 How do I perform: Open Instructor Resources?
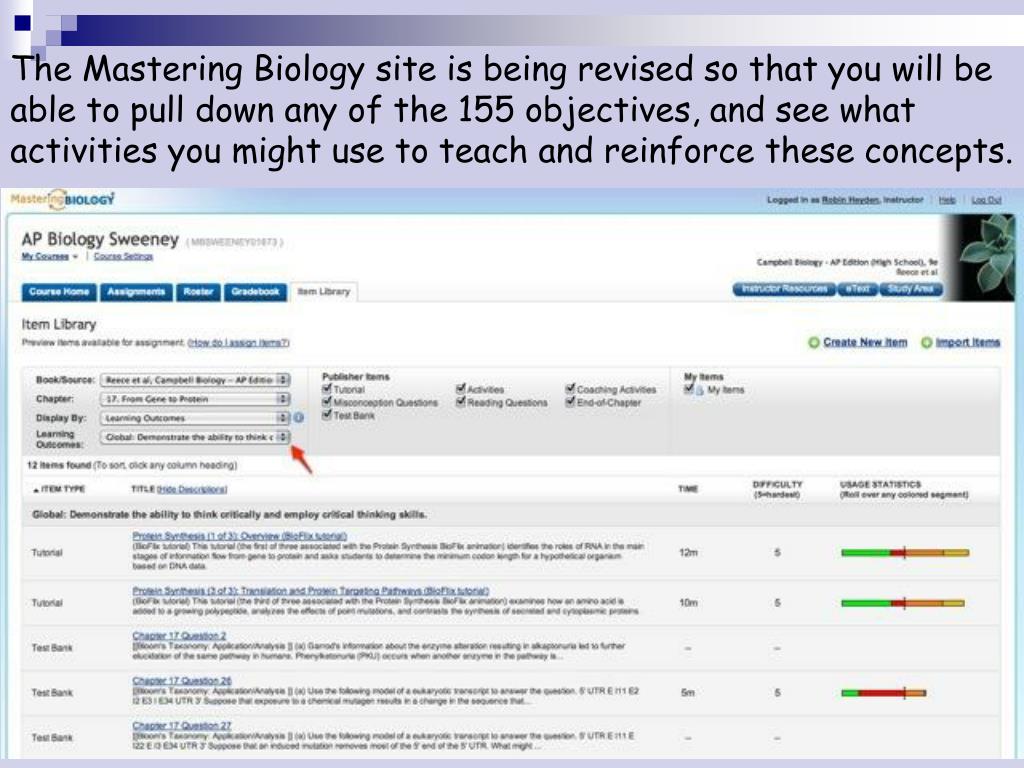point(784,289)
